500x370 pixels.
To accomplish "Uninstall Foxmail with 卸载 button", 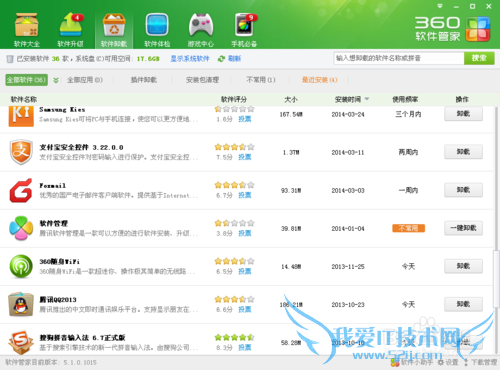I will (x=463, y=190).
